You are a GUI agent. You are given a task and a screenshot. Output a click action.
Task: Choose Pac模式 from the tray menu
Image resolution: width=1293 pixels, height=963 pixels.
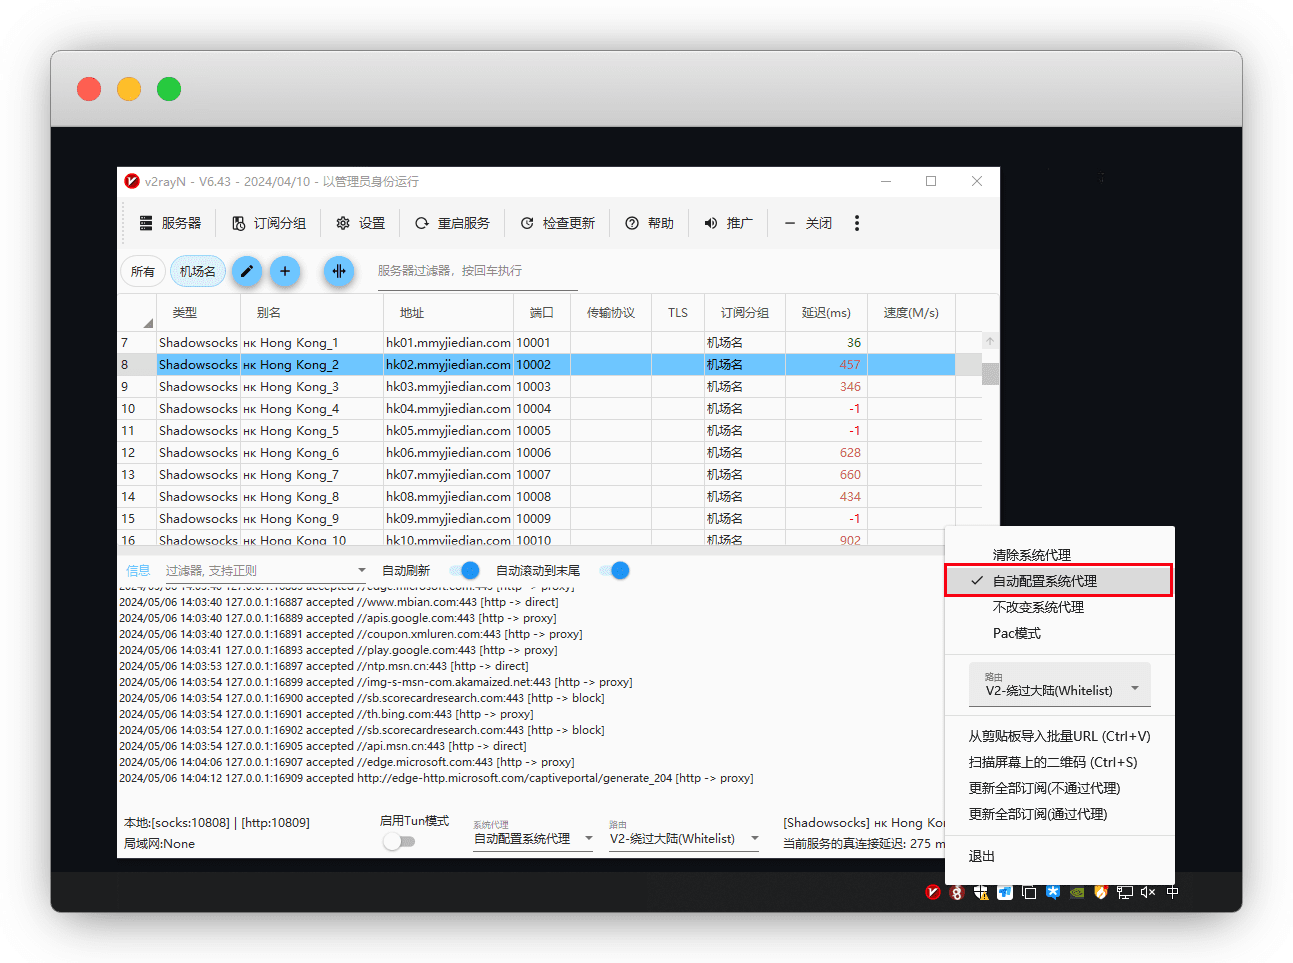click(1016, 633)
